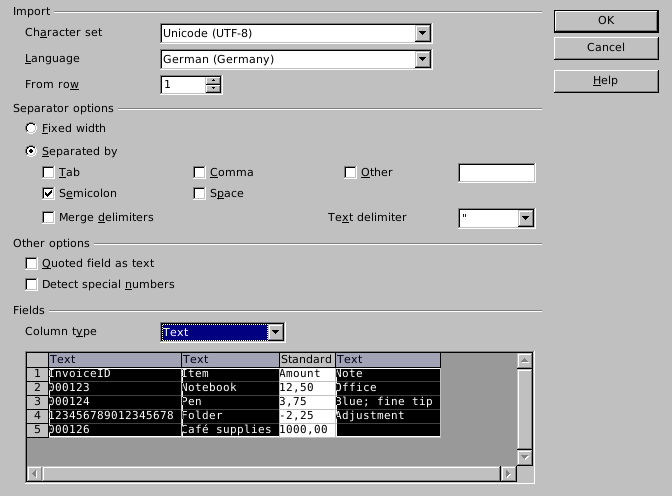This screenshot has width=672, height=496.
Task: Click the Other separator text field
Action: click(497, 173)
